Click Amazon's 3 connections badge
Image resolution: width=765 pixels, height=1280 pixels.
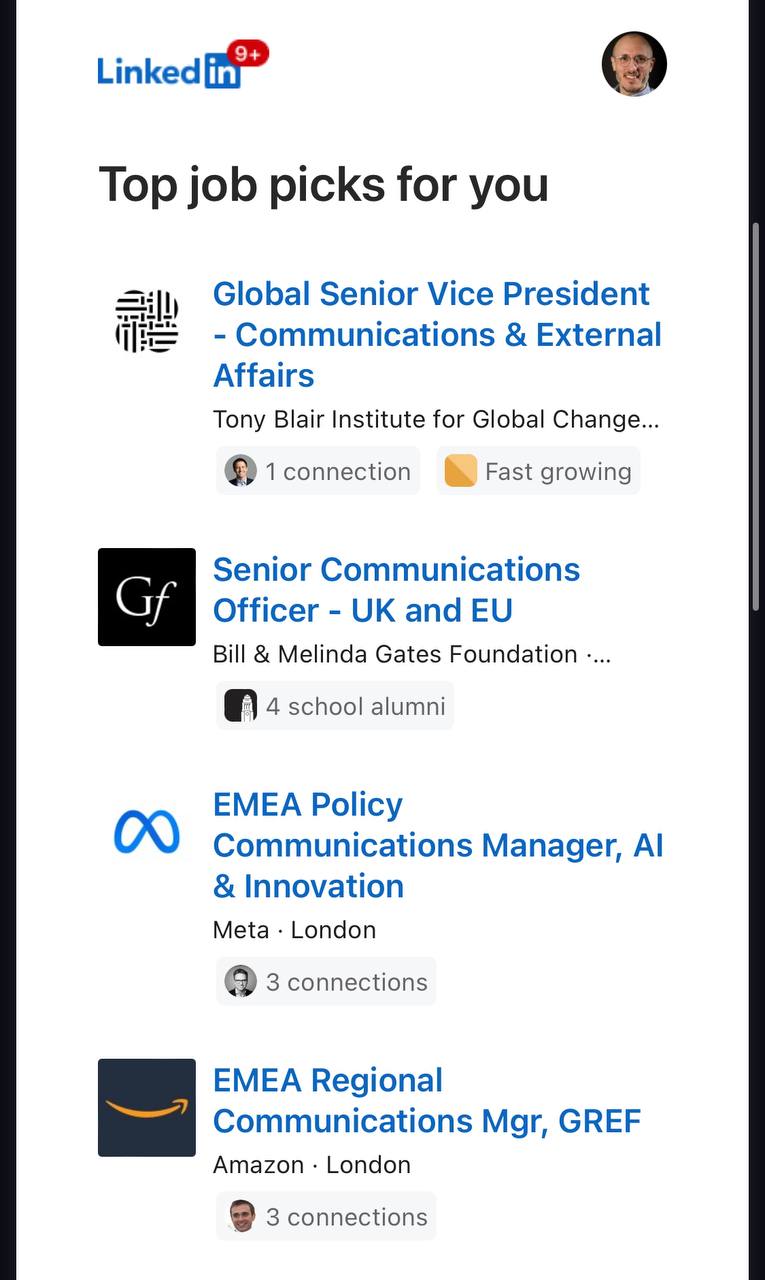click(326, 1217)
